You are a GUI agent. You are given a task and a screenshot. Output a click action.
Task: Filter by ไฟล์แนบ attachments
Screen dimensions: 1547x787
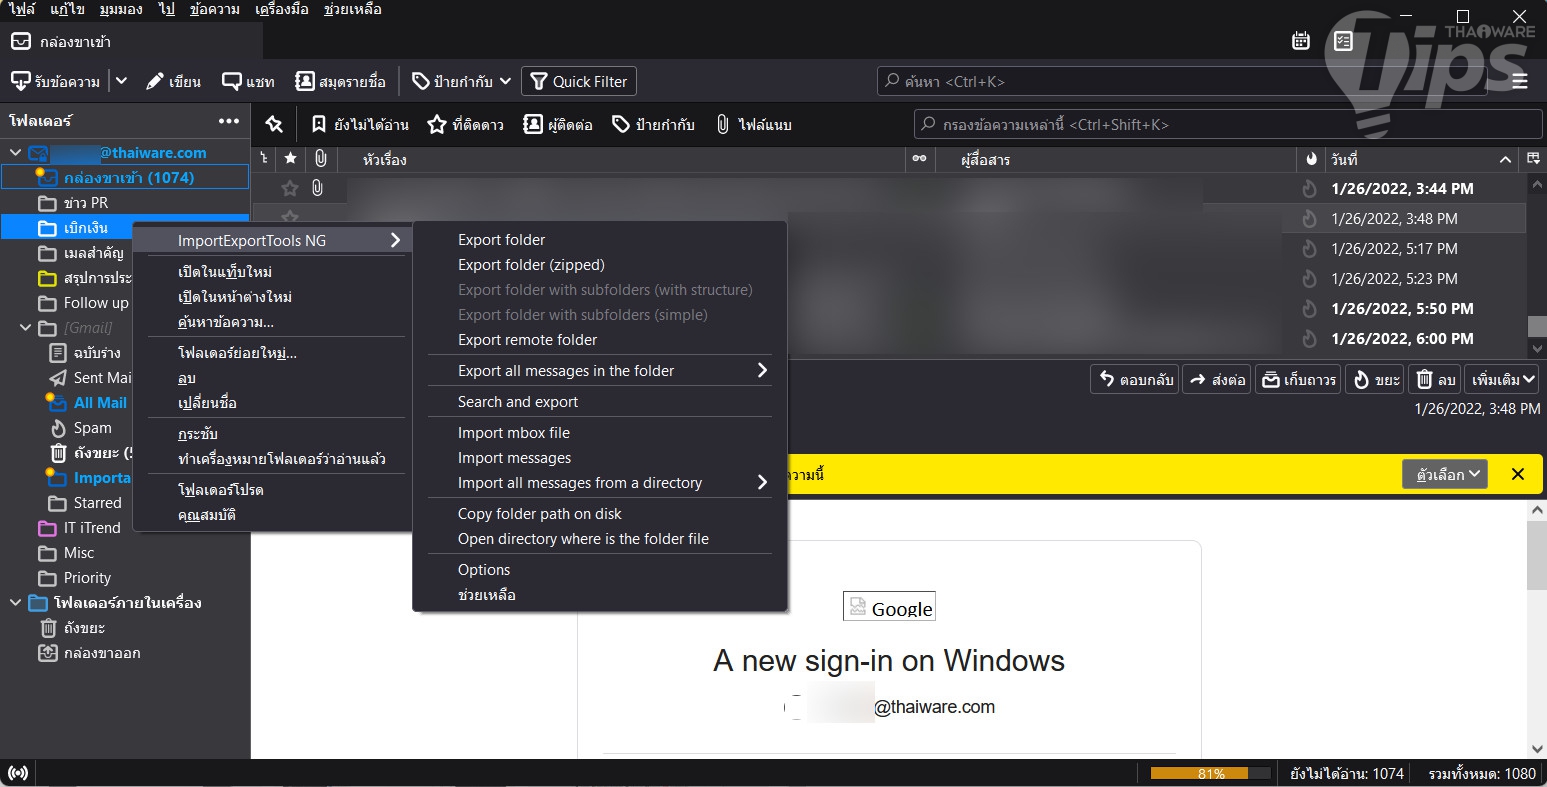pyautogui.click(x=754, y=124)
